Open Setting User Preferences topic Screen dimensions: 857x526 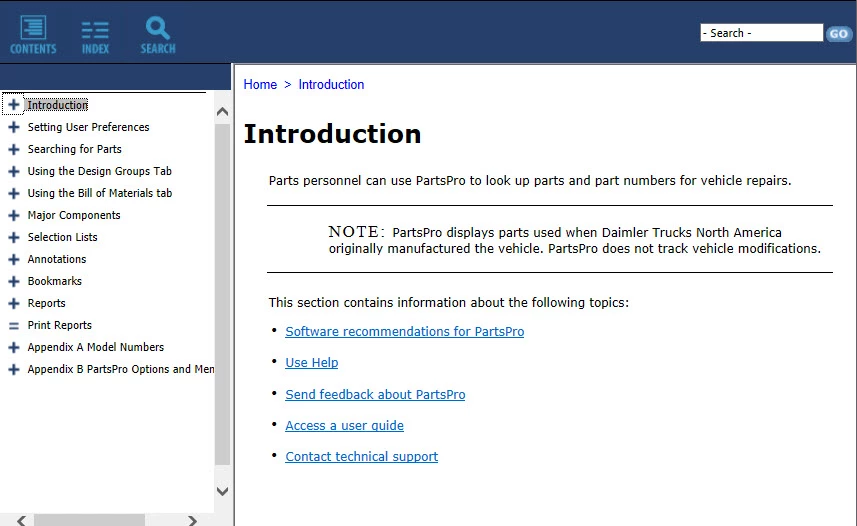coord(89,127)
